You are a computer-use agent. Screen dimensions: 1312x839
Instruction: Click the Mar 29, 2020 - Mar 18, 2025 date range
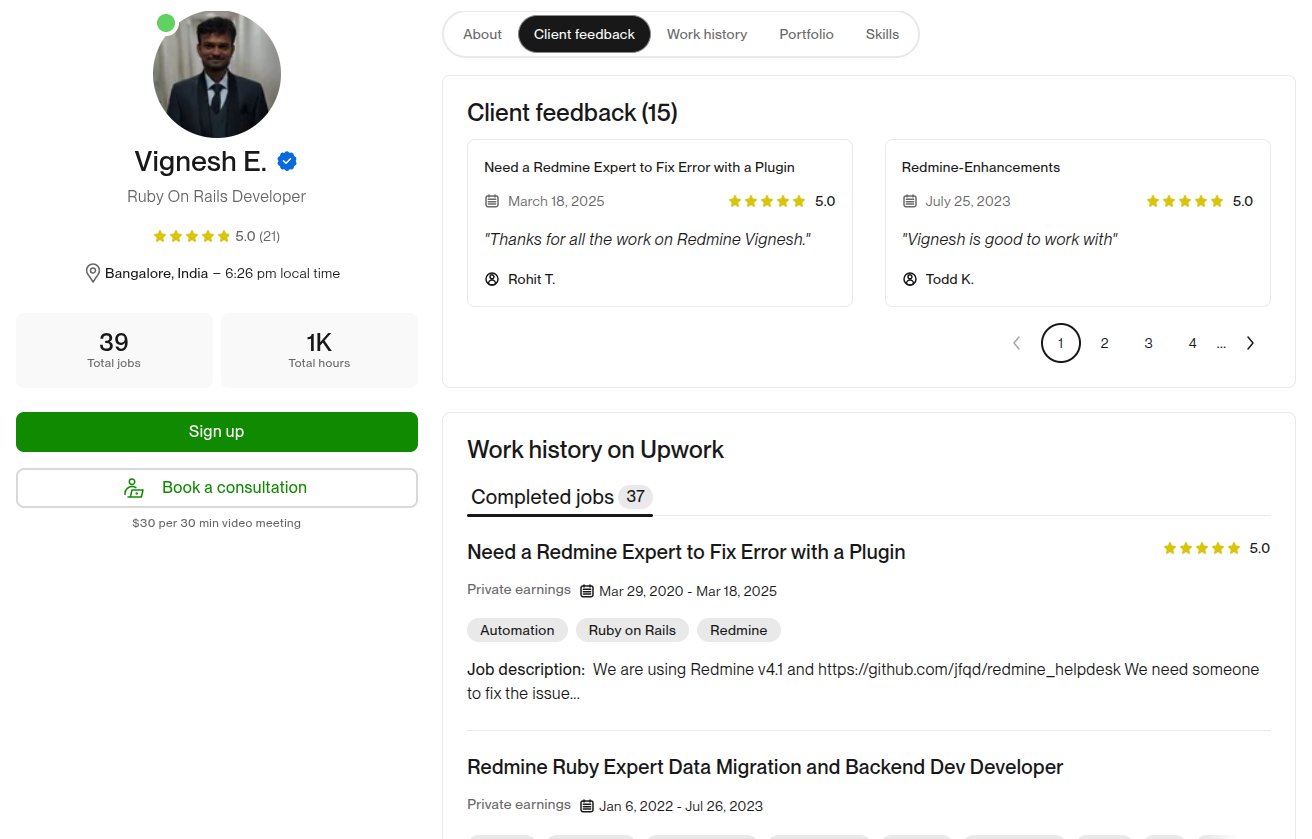coord(688,591)
